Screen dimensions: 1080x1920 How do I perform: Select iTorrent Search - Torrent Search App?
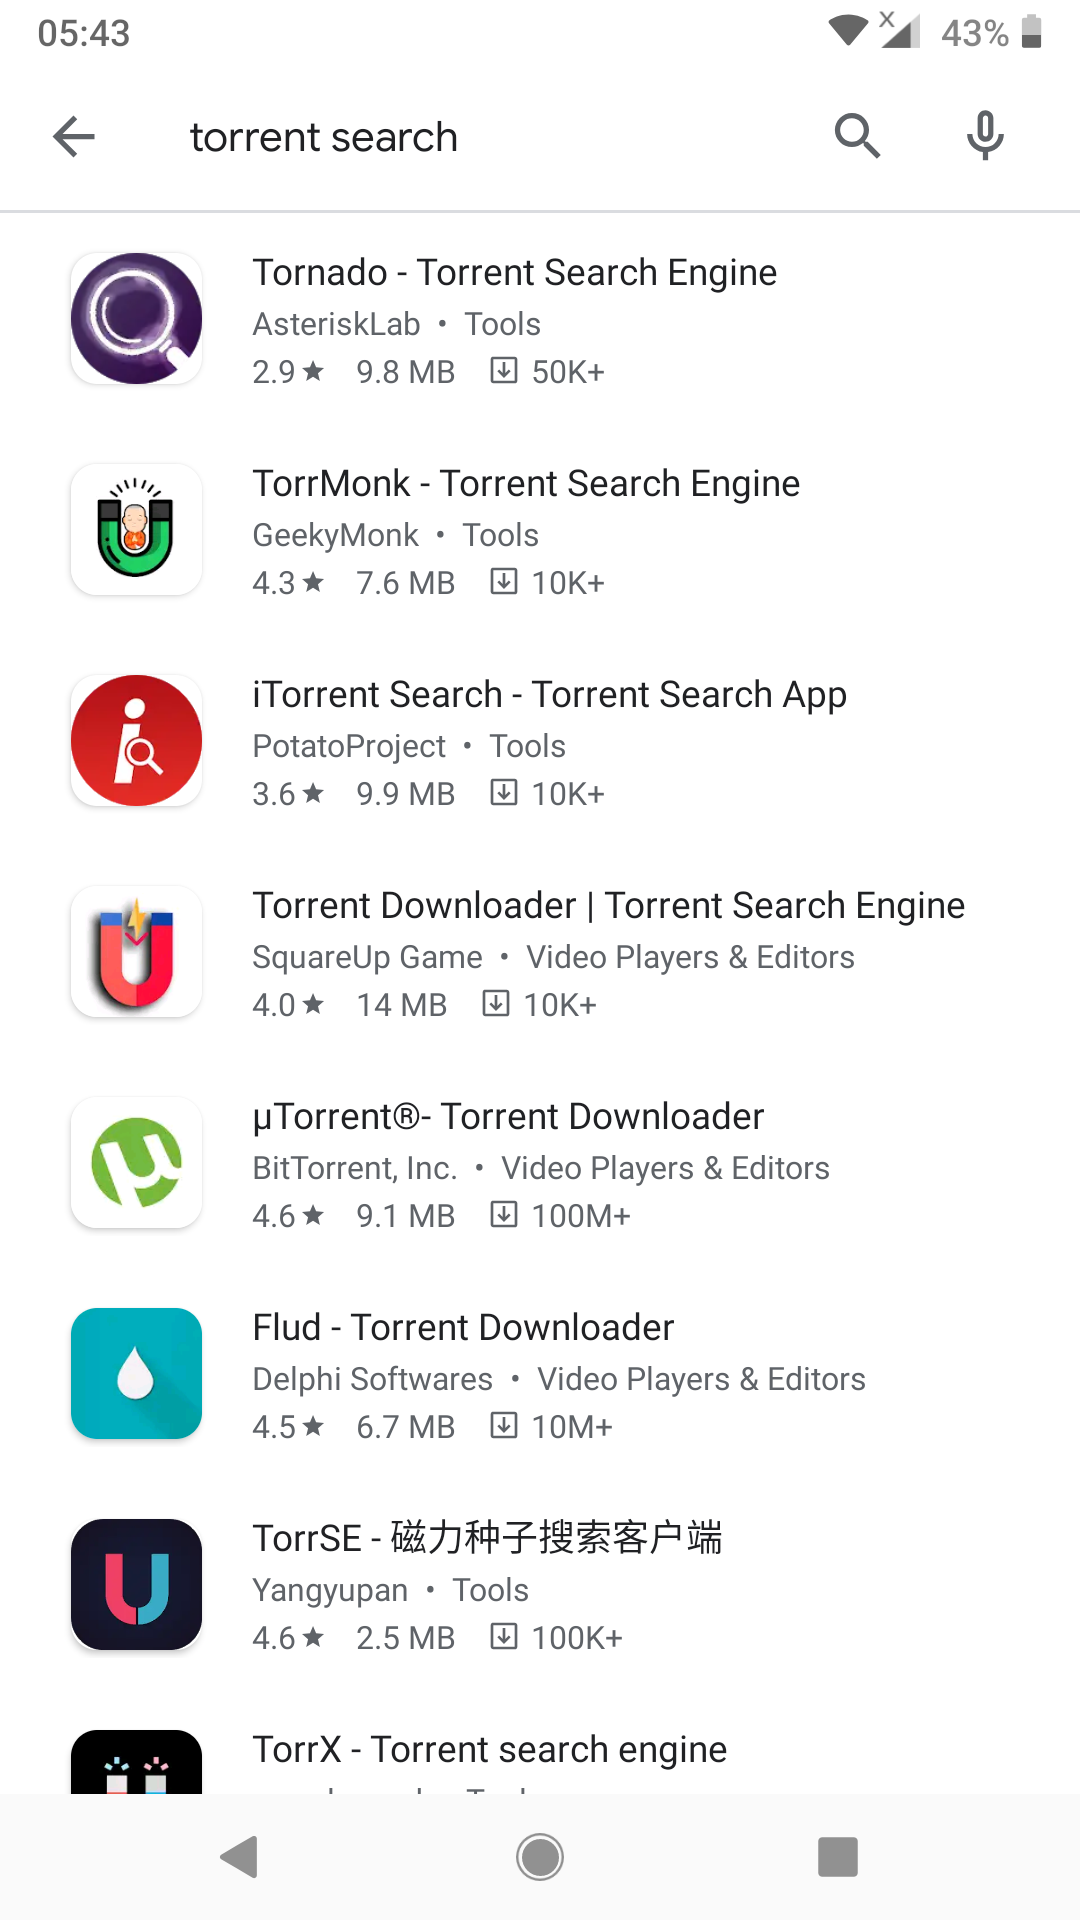coord(550,695)
